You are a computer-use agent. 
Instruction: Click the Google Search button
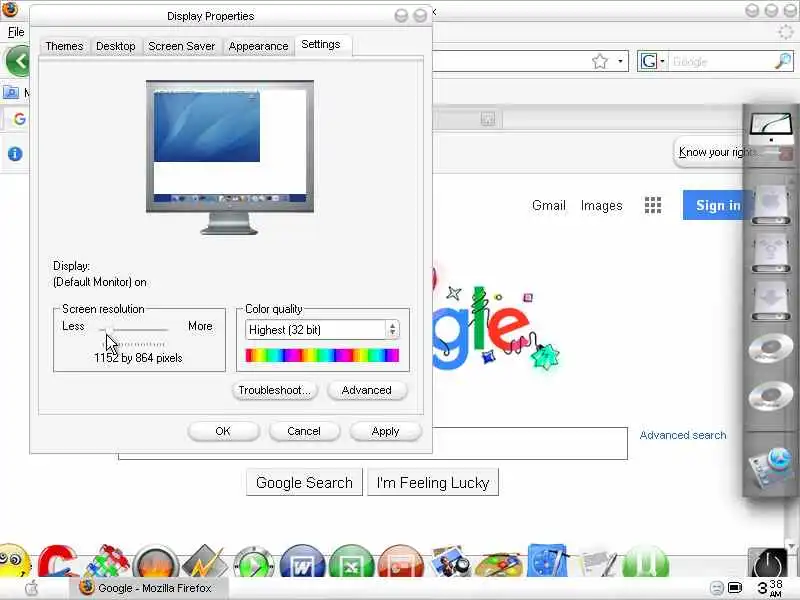click(304, 482)
